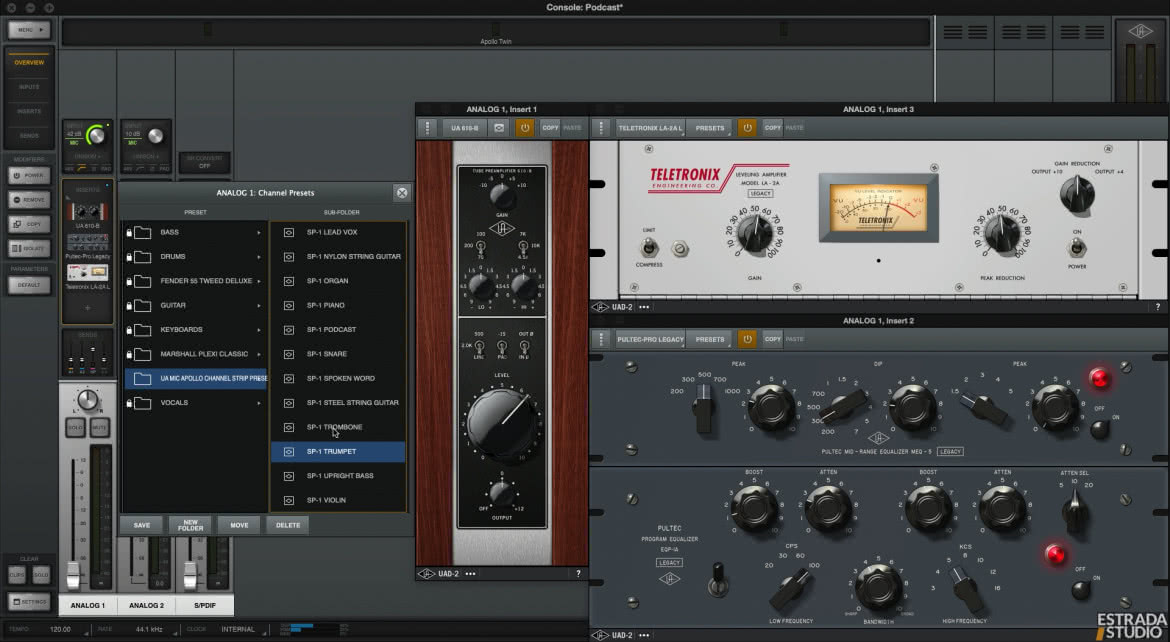Switch to the INPUTS view tab
Screen dimensions: 1170x642
(29, 87)
